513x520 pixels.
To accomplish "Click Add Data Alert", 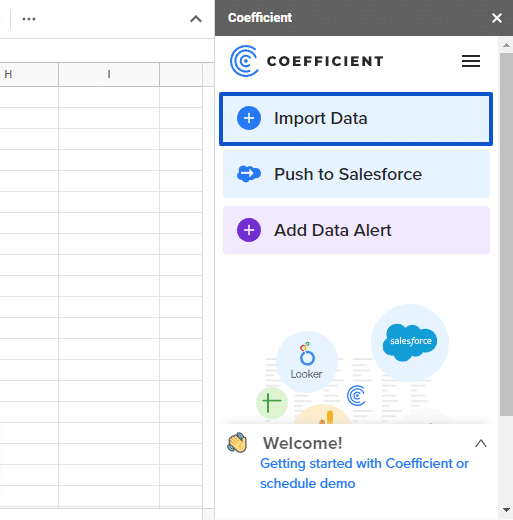I will tap(356, 230).
